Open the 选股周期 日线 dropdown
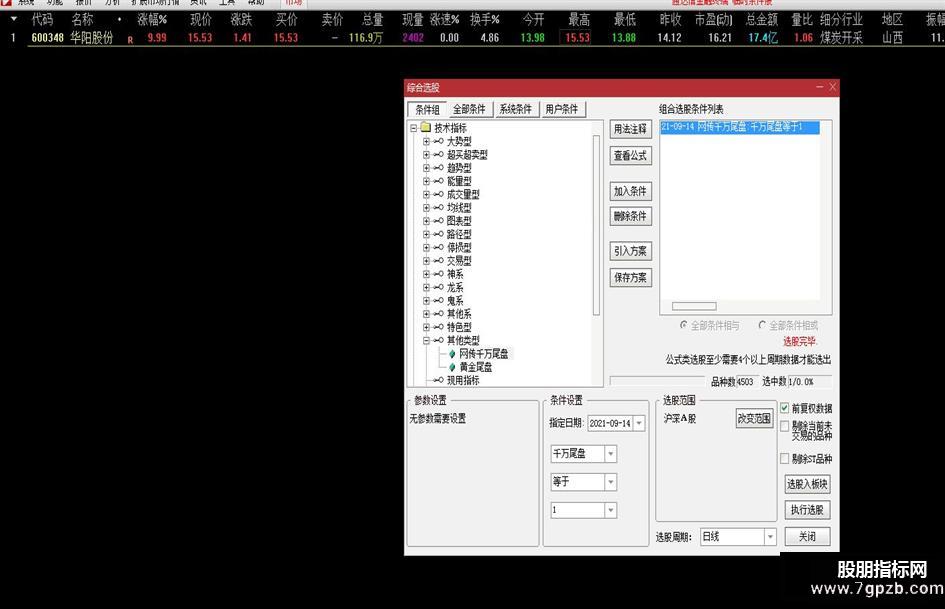 tap(770, 537)
